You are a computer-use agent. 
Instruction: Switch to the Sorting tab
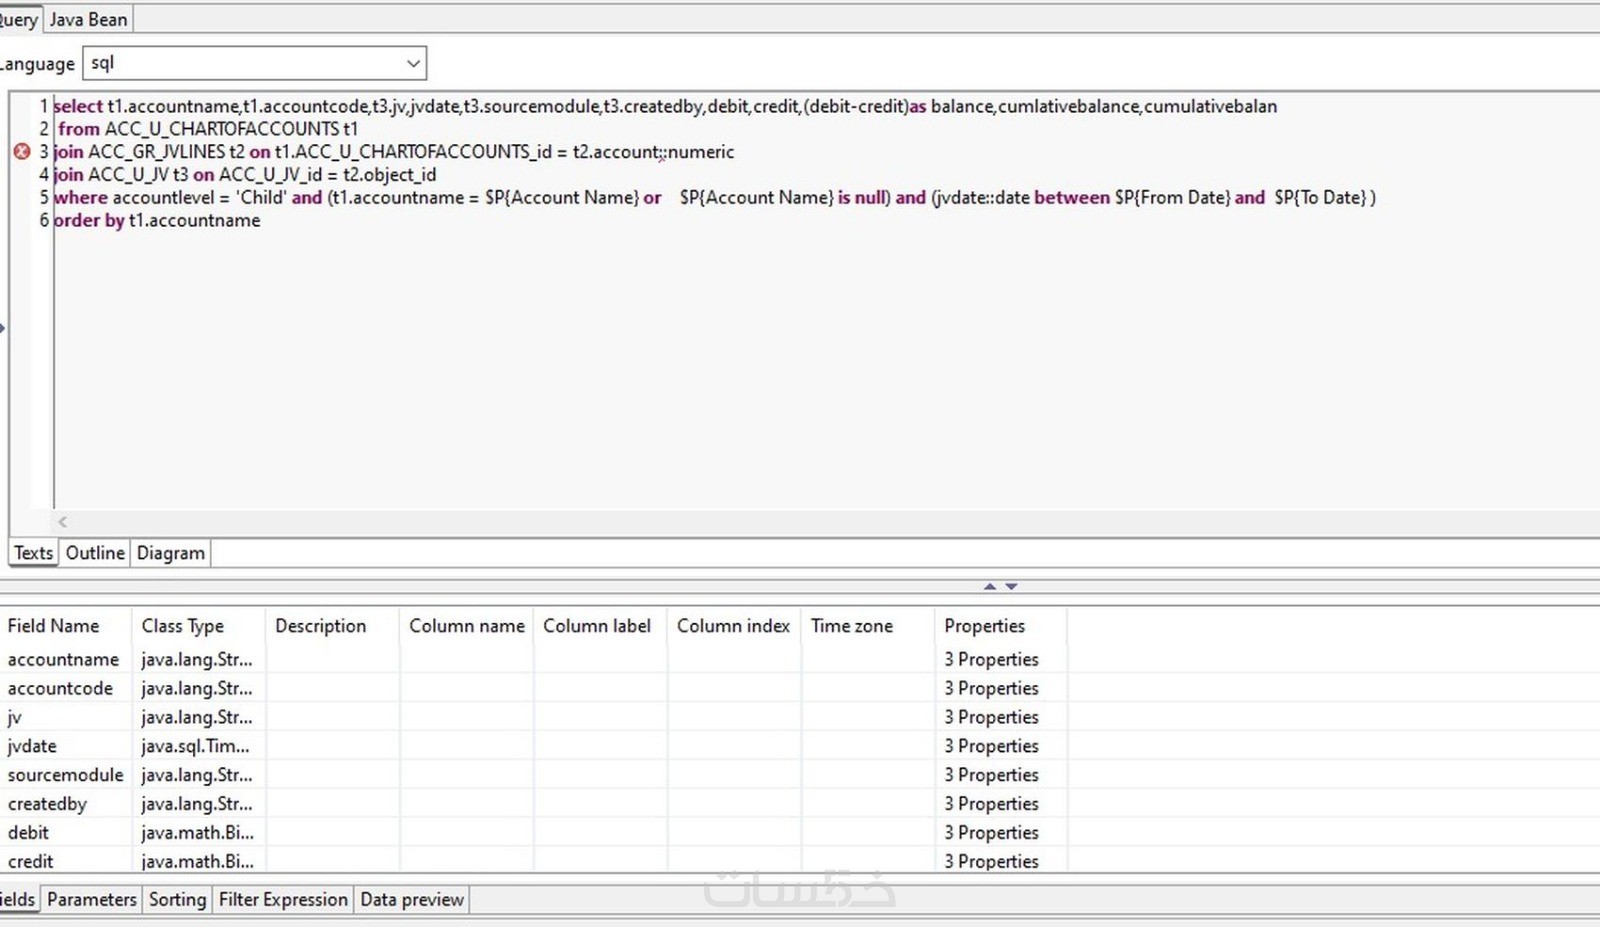pyautogui.click(x=177, y=900)
